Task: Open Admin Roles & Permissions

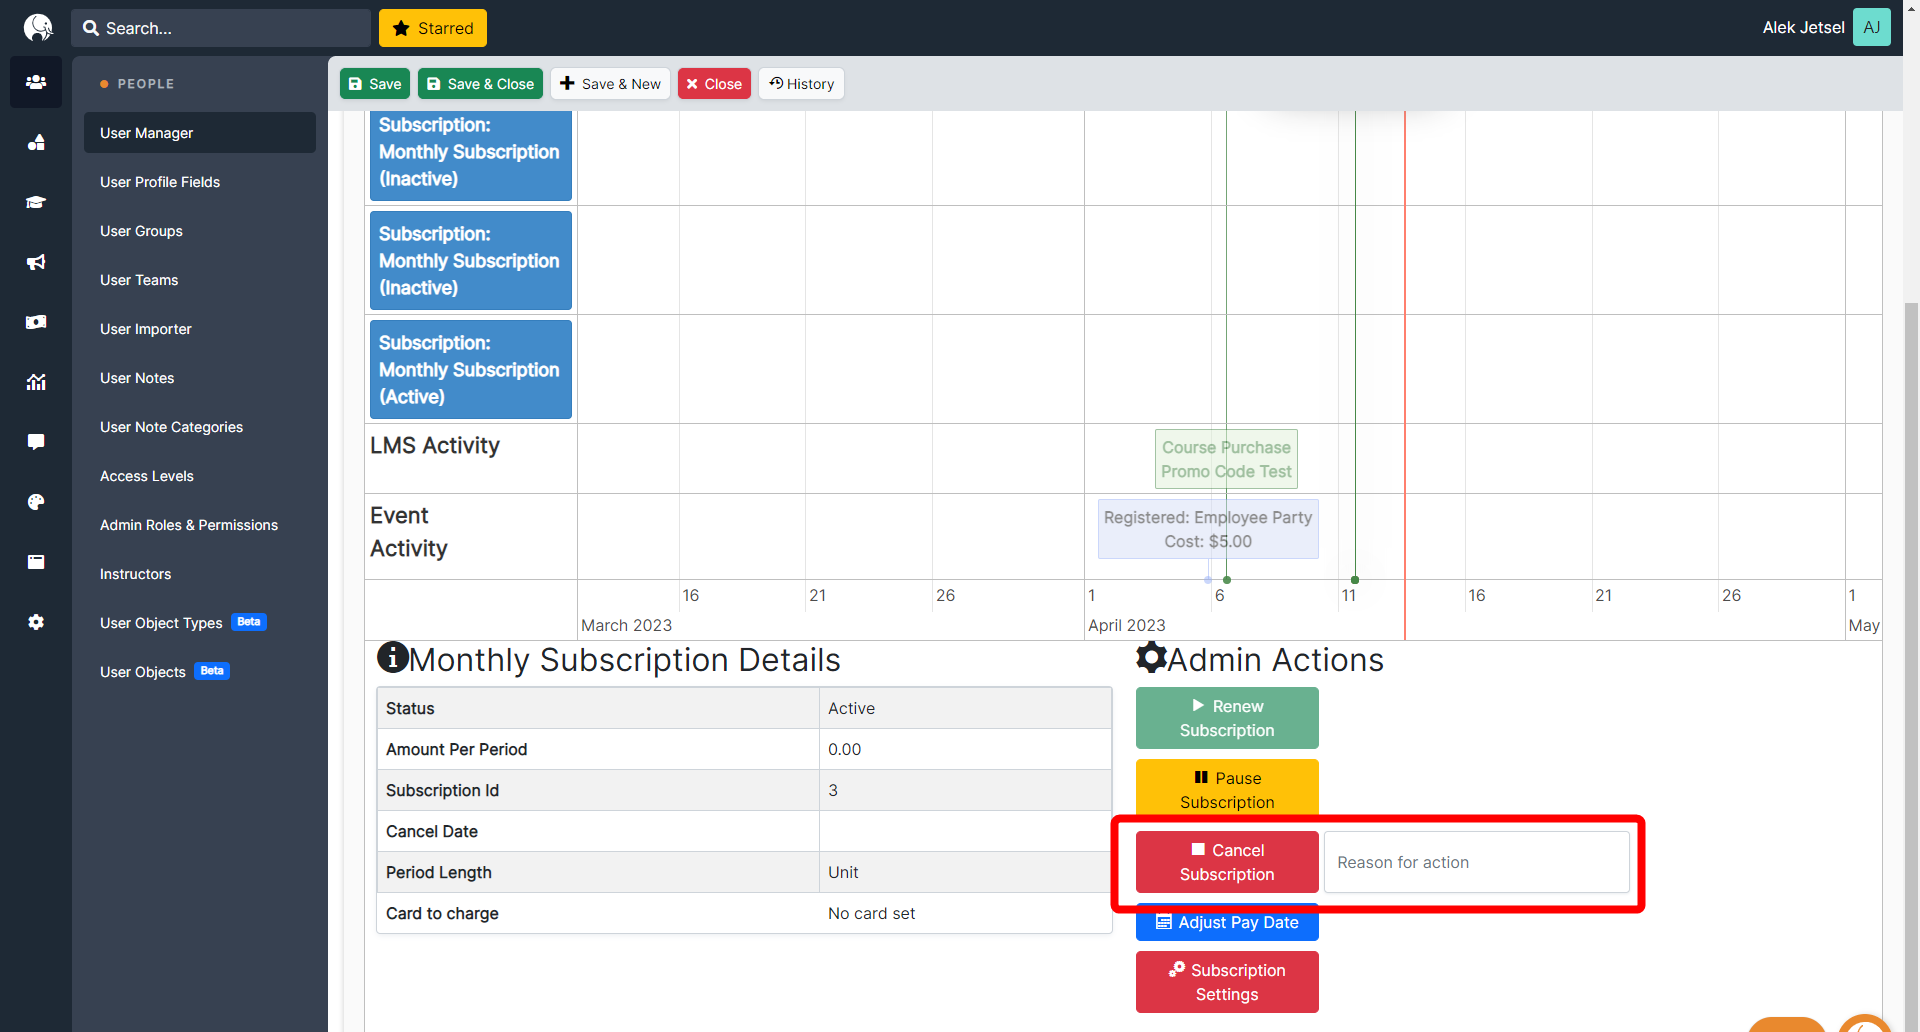Action: point(200,525)
